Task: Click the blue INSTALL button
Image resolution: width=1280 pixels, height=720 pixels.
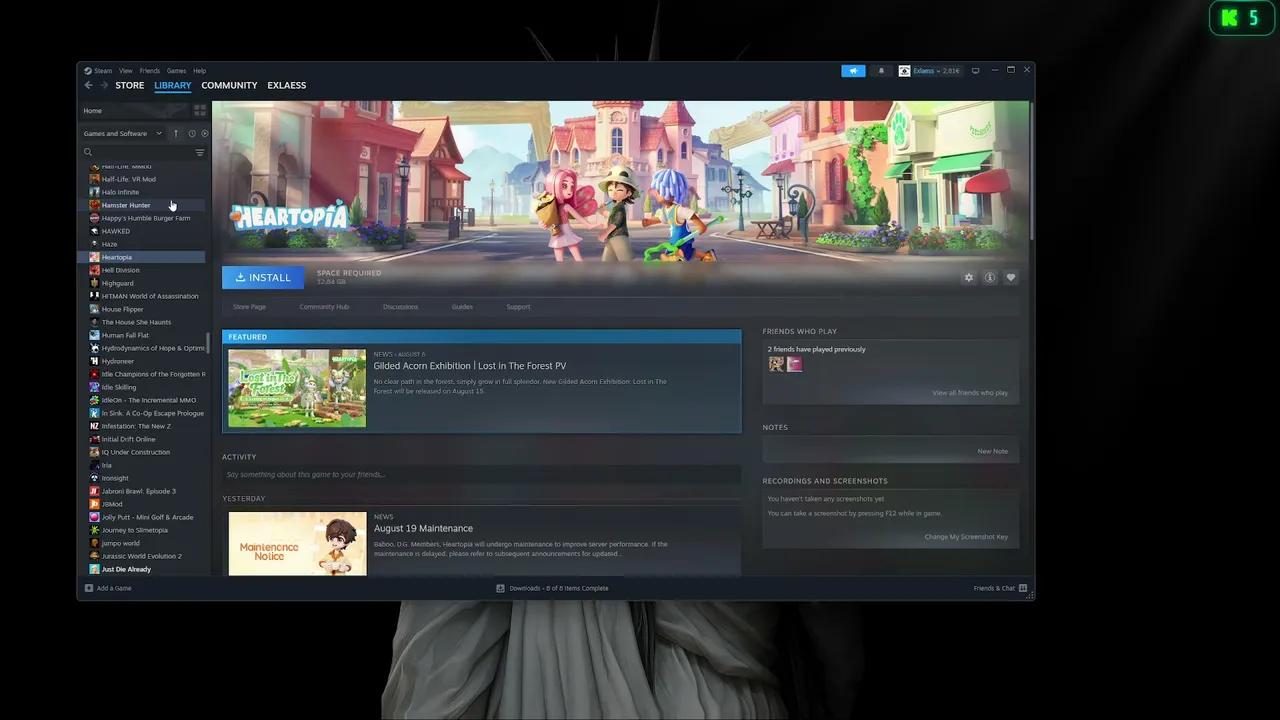Action: pos(263,277)
